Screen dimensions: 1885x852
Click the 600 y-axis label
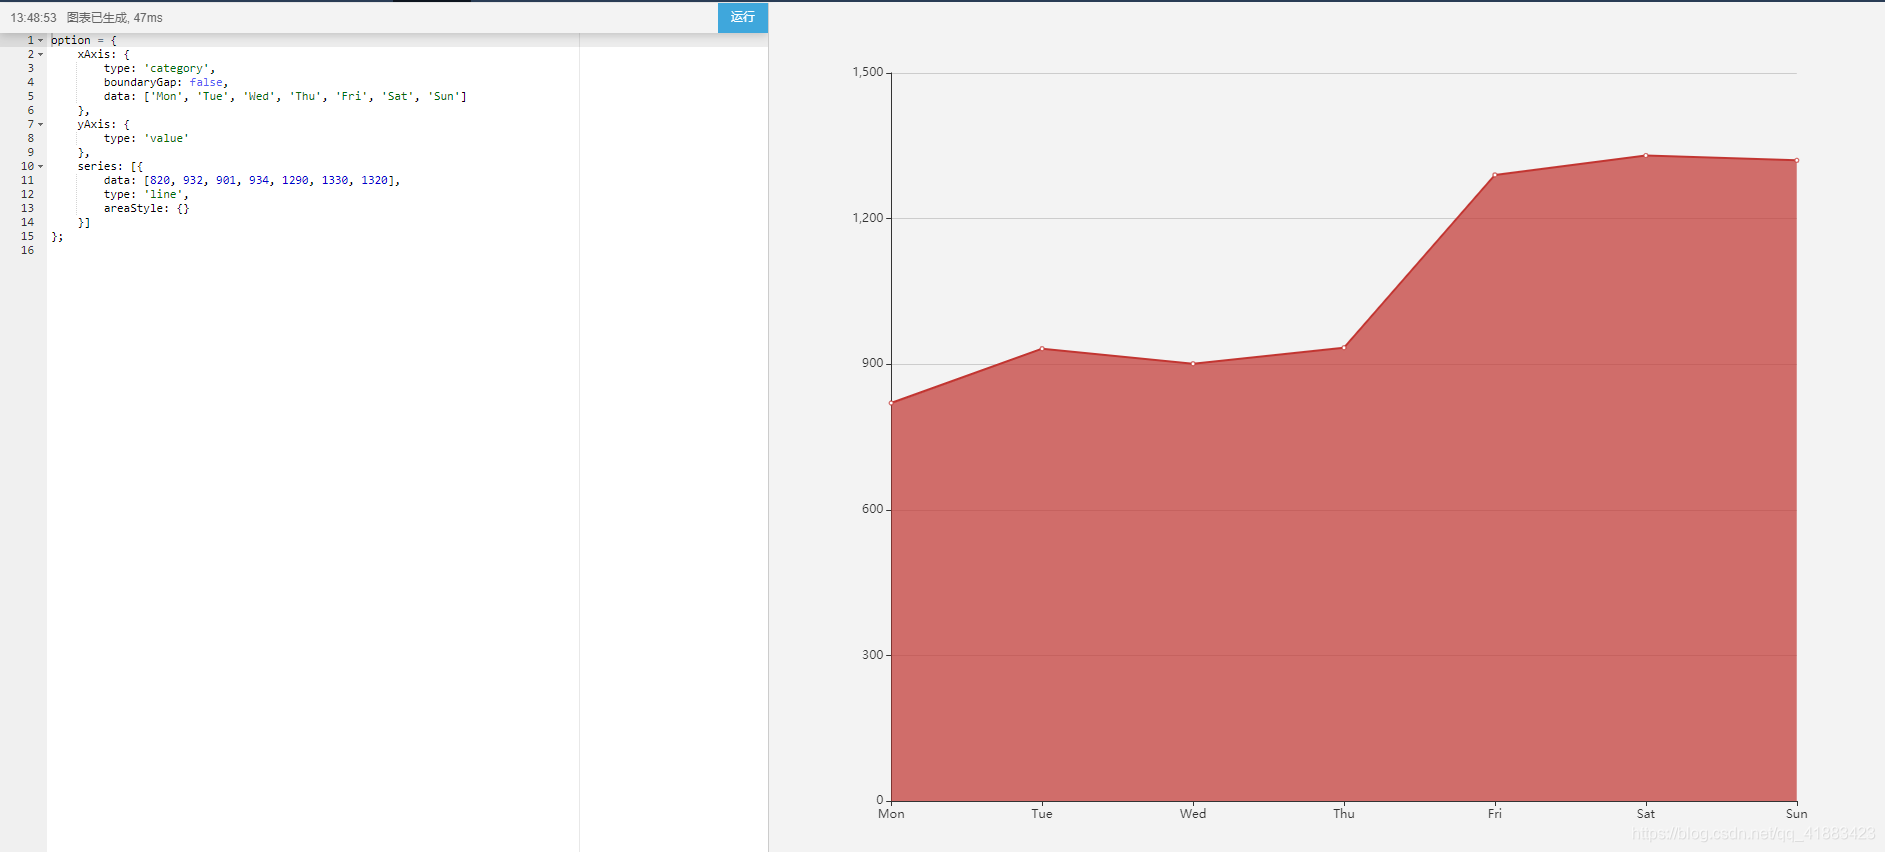[873, 509]
